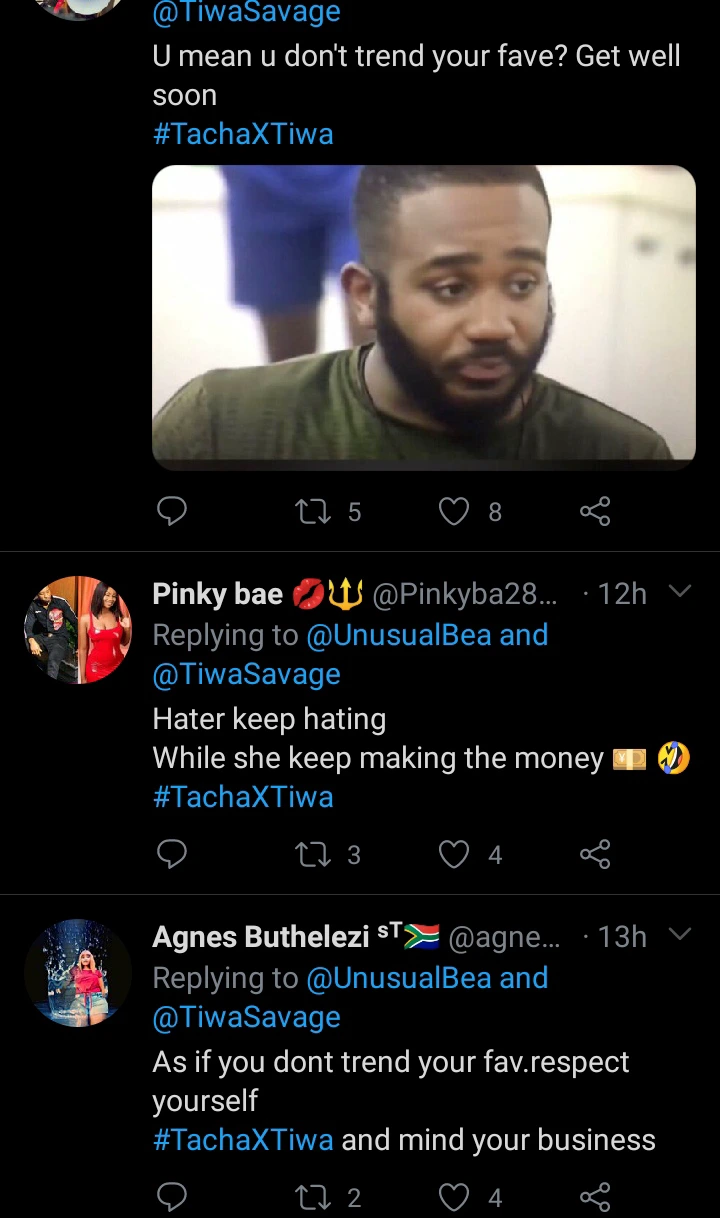Share Agnes Buthelezi's tweet

click(595, 1197)
